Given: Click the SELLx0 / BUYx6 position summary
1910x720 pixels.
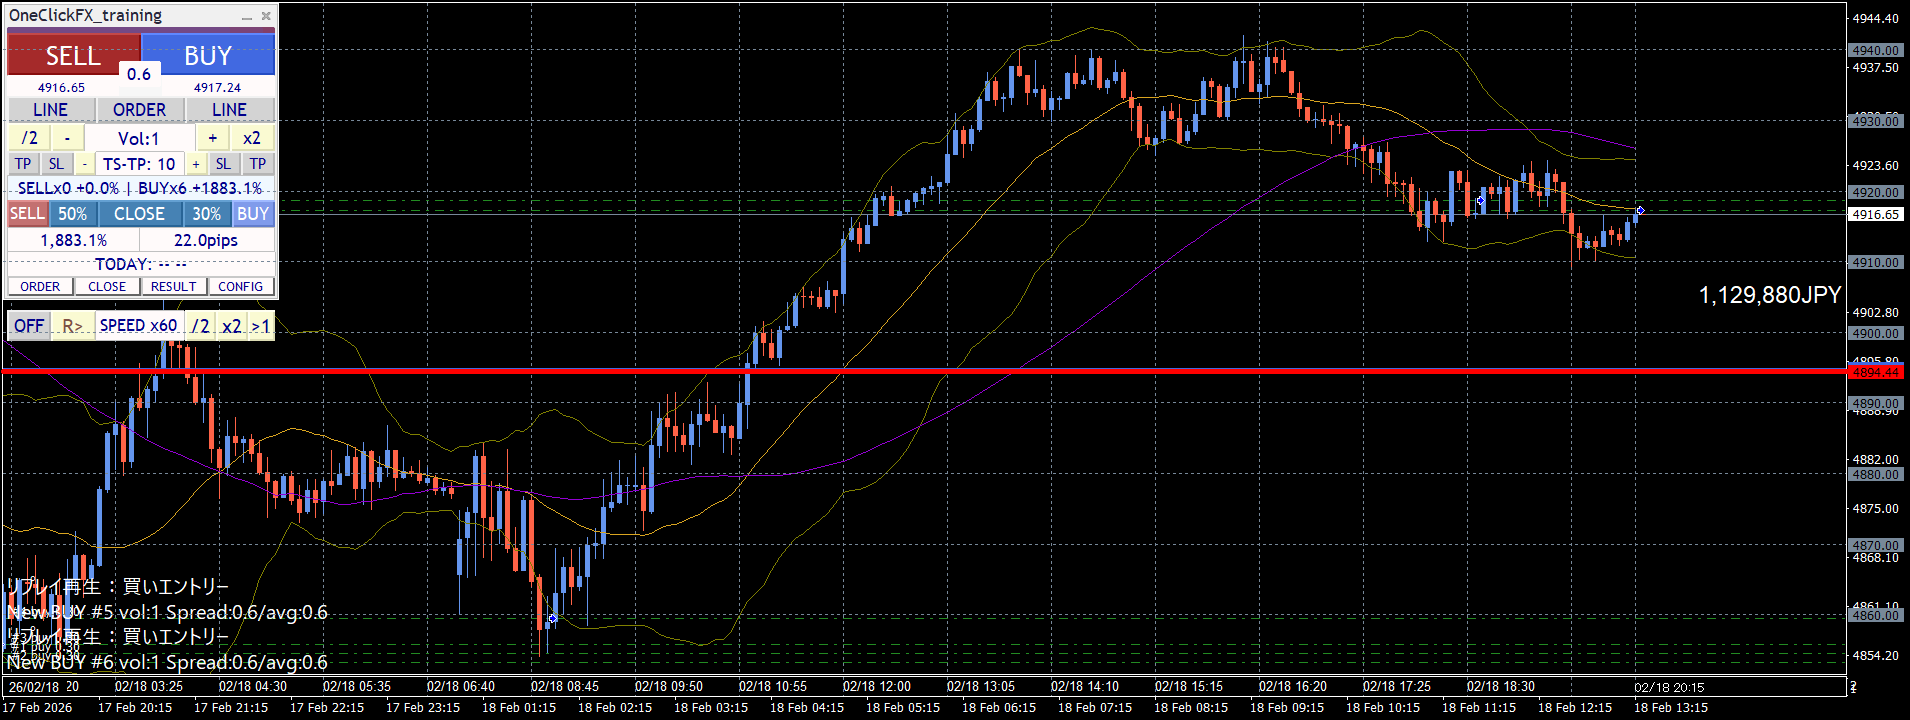Looking at the screenshot, I should coord(140,188).
